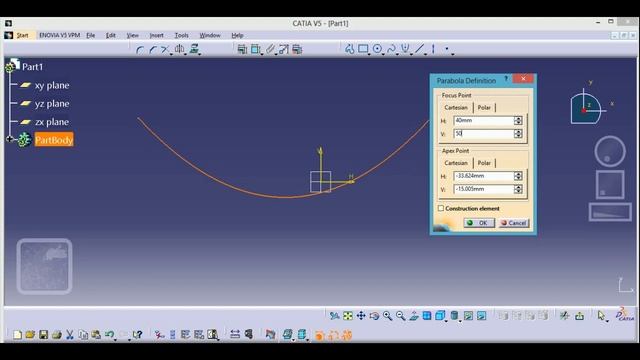Open the File menu
The height and width of the screenshot is (360, 640).
[x=91, y=36]
